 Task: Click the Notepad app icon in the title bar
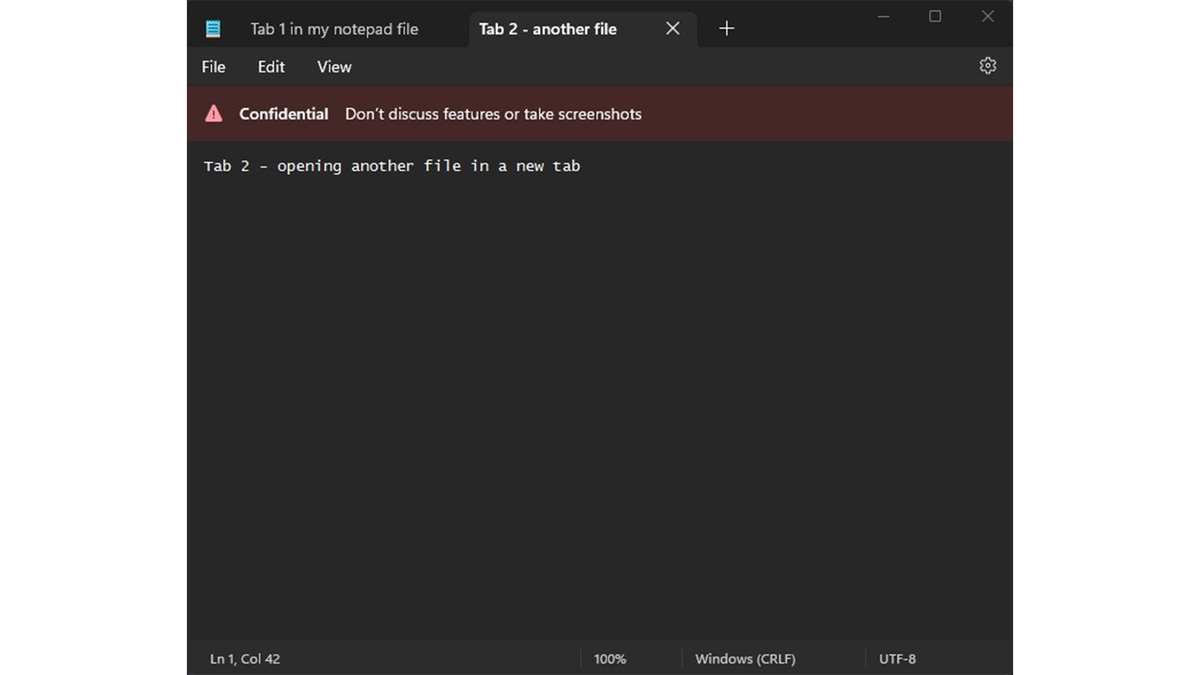[x=213, y=28]
